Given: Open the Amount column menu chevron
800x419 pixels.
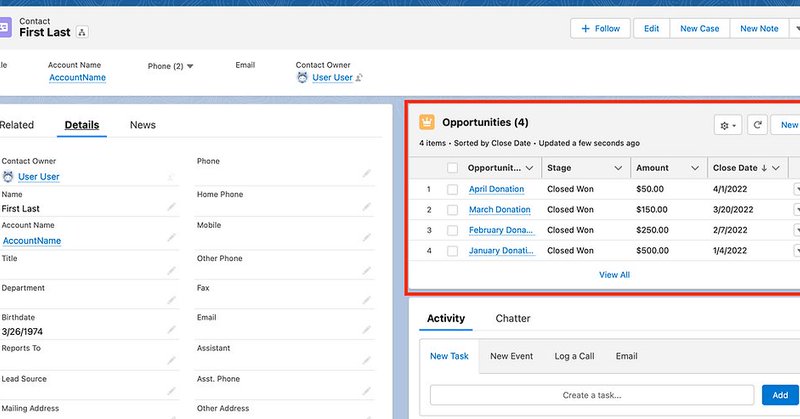Looking at the screenshot, I should point(694,168).
